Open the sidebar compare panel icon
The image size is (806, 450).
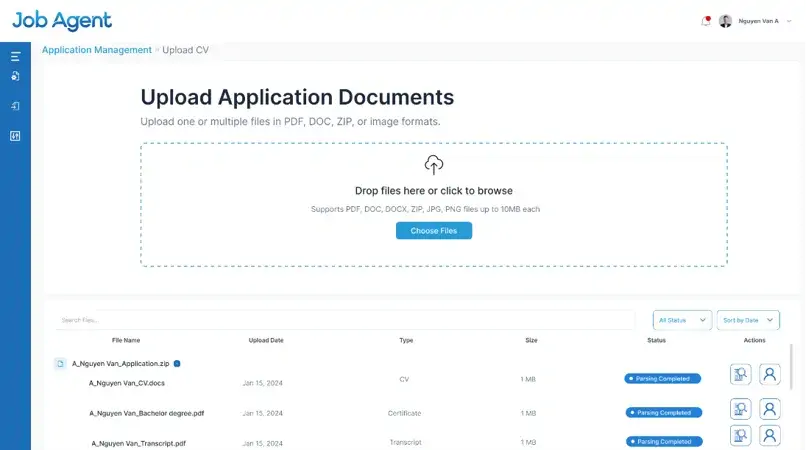coord(15,136)
